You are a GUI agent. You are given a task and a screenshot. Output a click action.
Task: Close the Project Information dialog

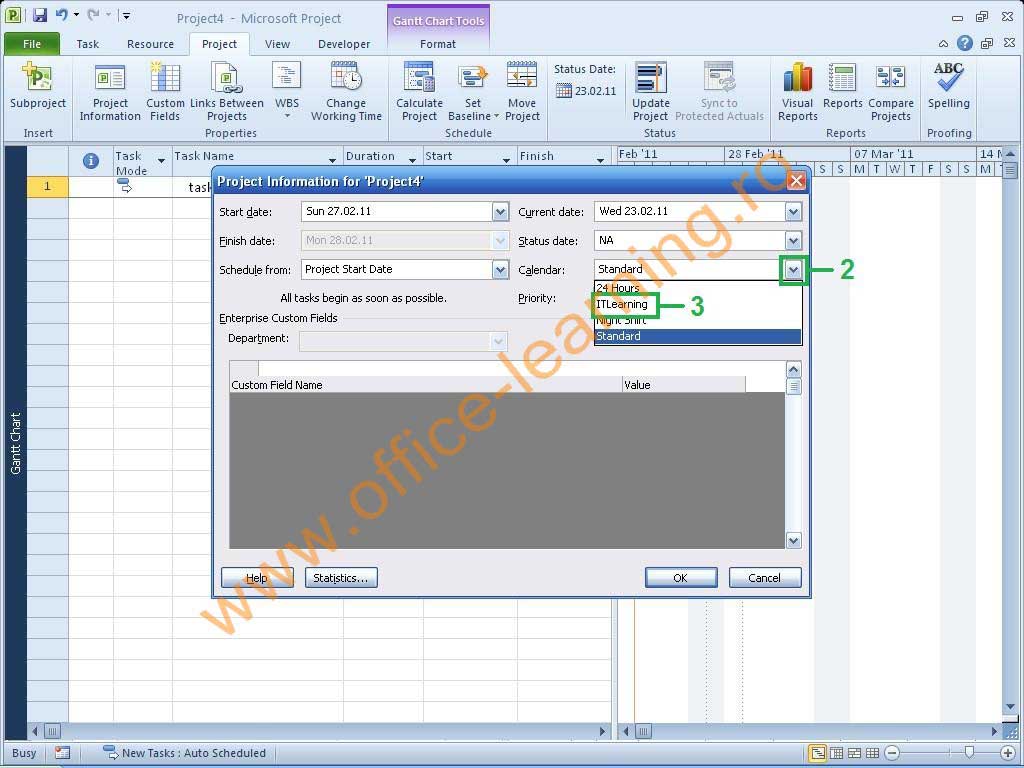coord(796,181)
